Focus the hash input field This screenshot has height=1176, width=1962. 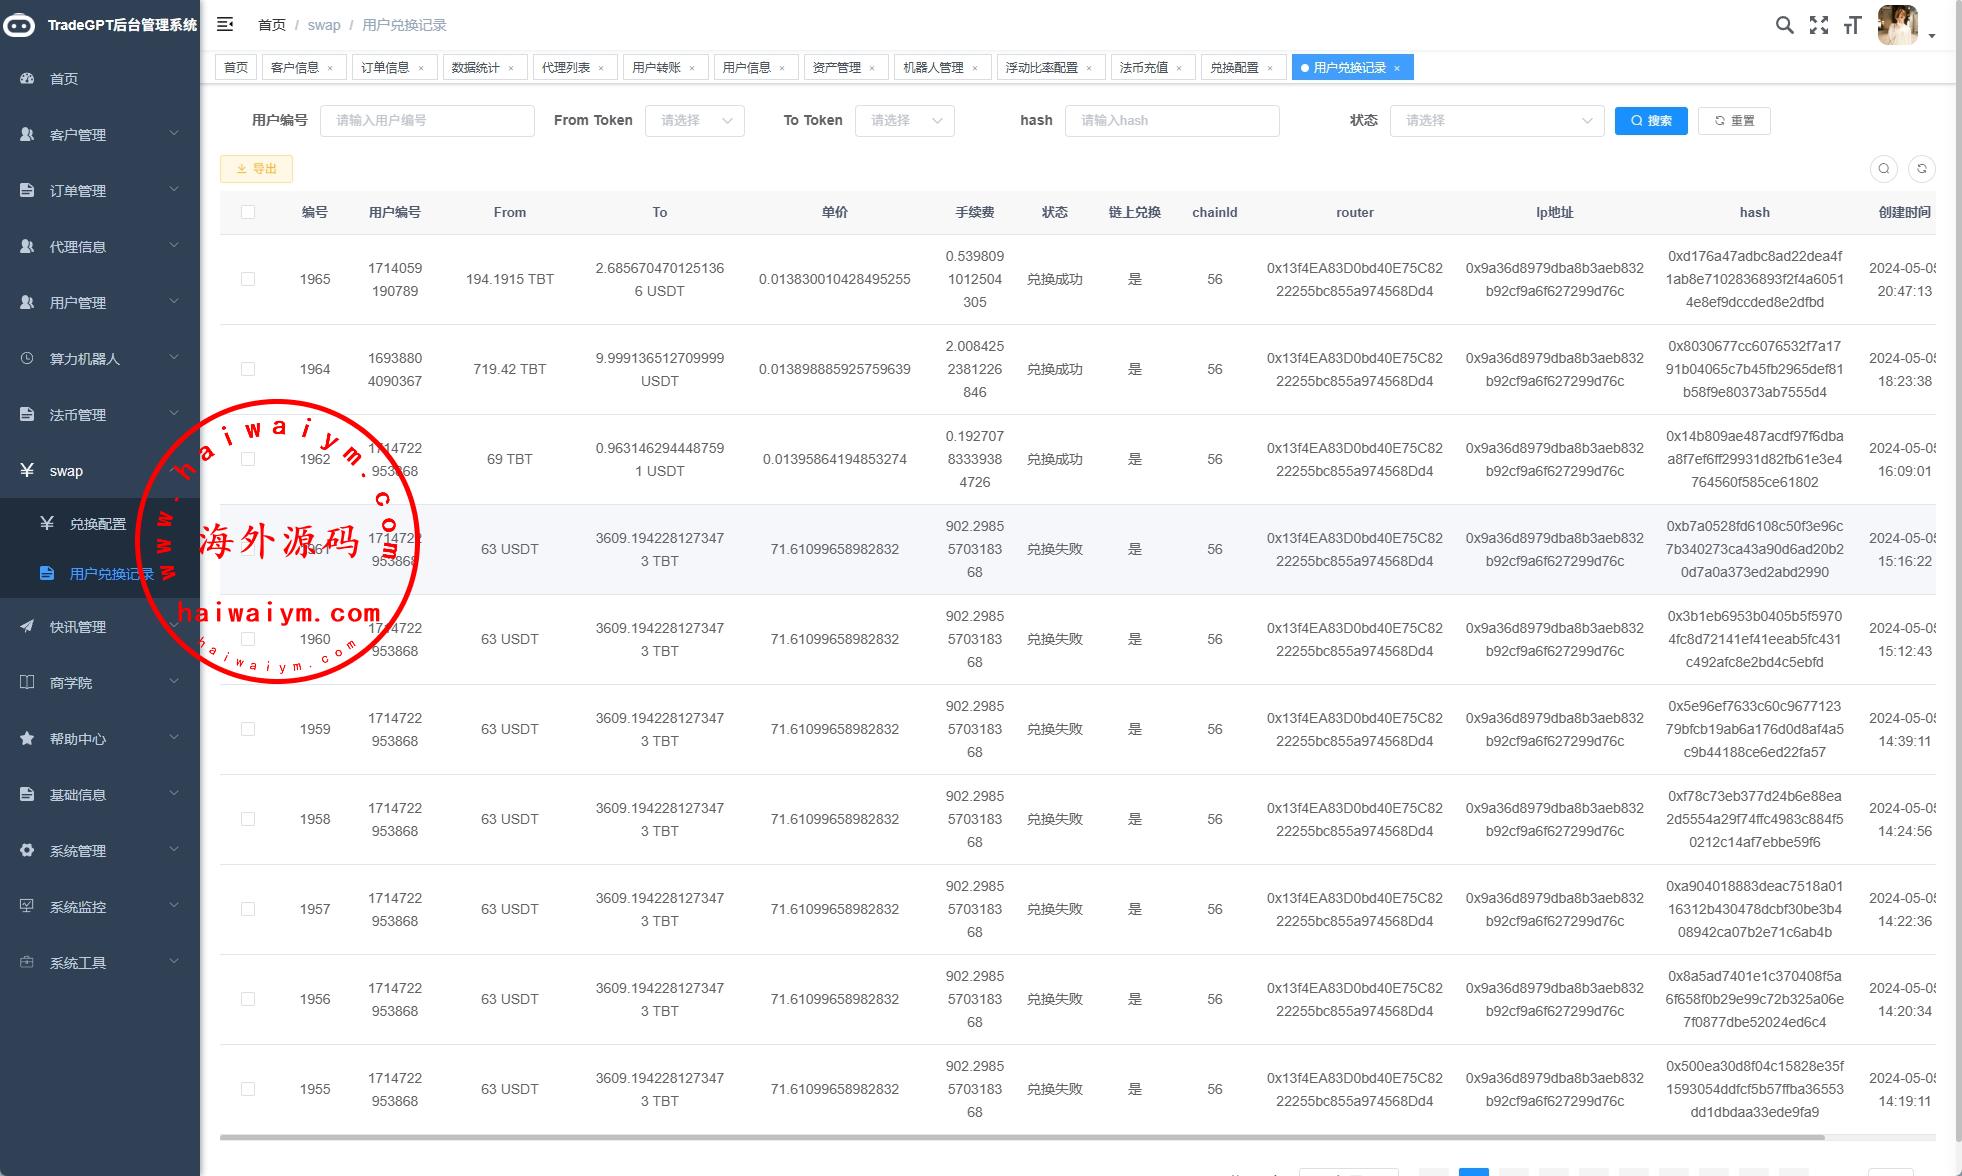point(1171,121)
